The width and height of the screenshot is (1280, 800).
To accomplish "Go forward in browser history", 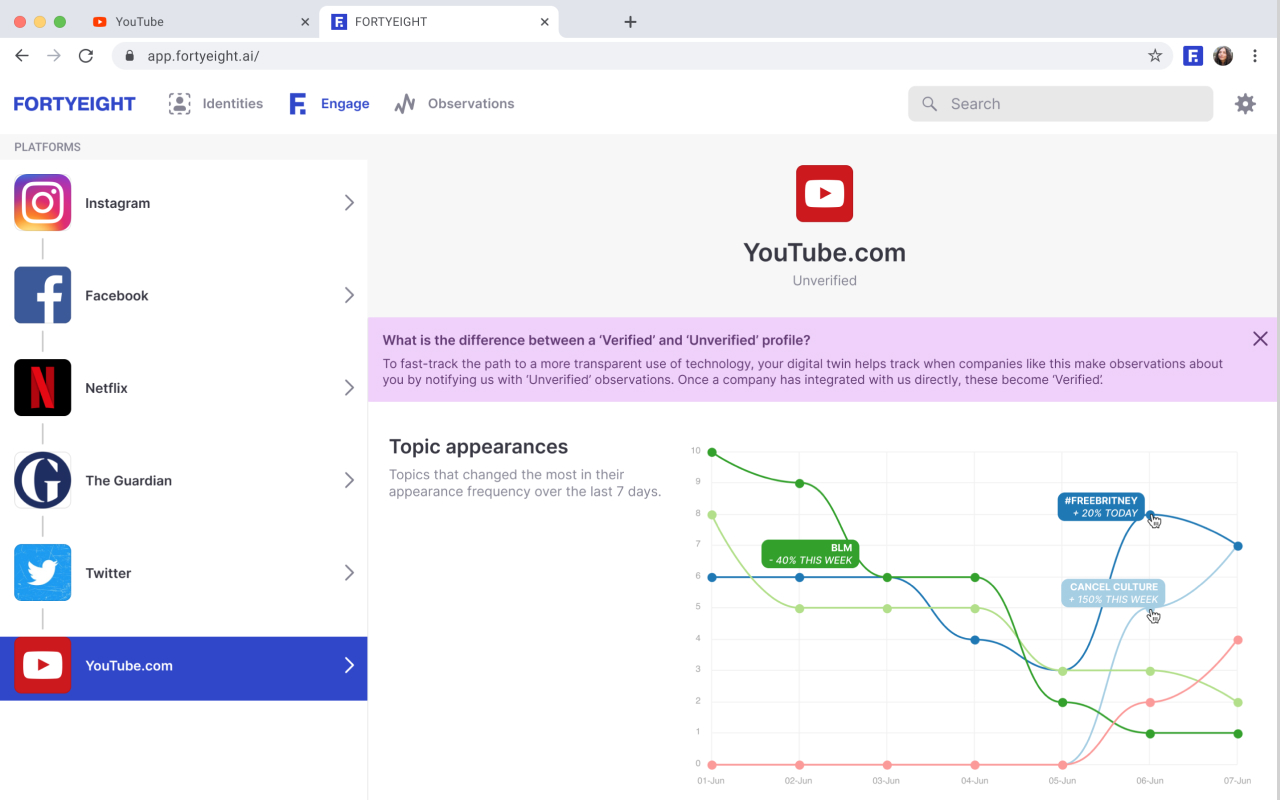I will coord(54,56).
